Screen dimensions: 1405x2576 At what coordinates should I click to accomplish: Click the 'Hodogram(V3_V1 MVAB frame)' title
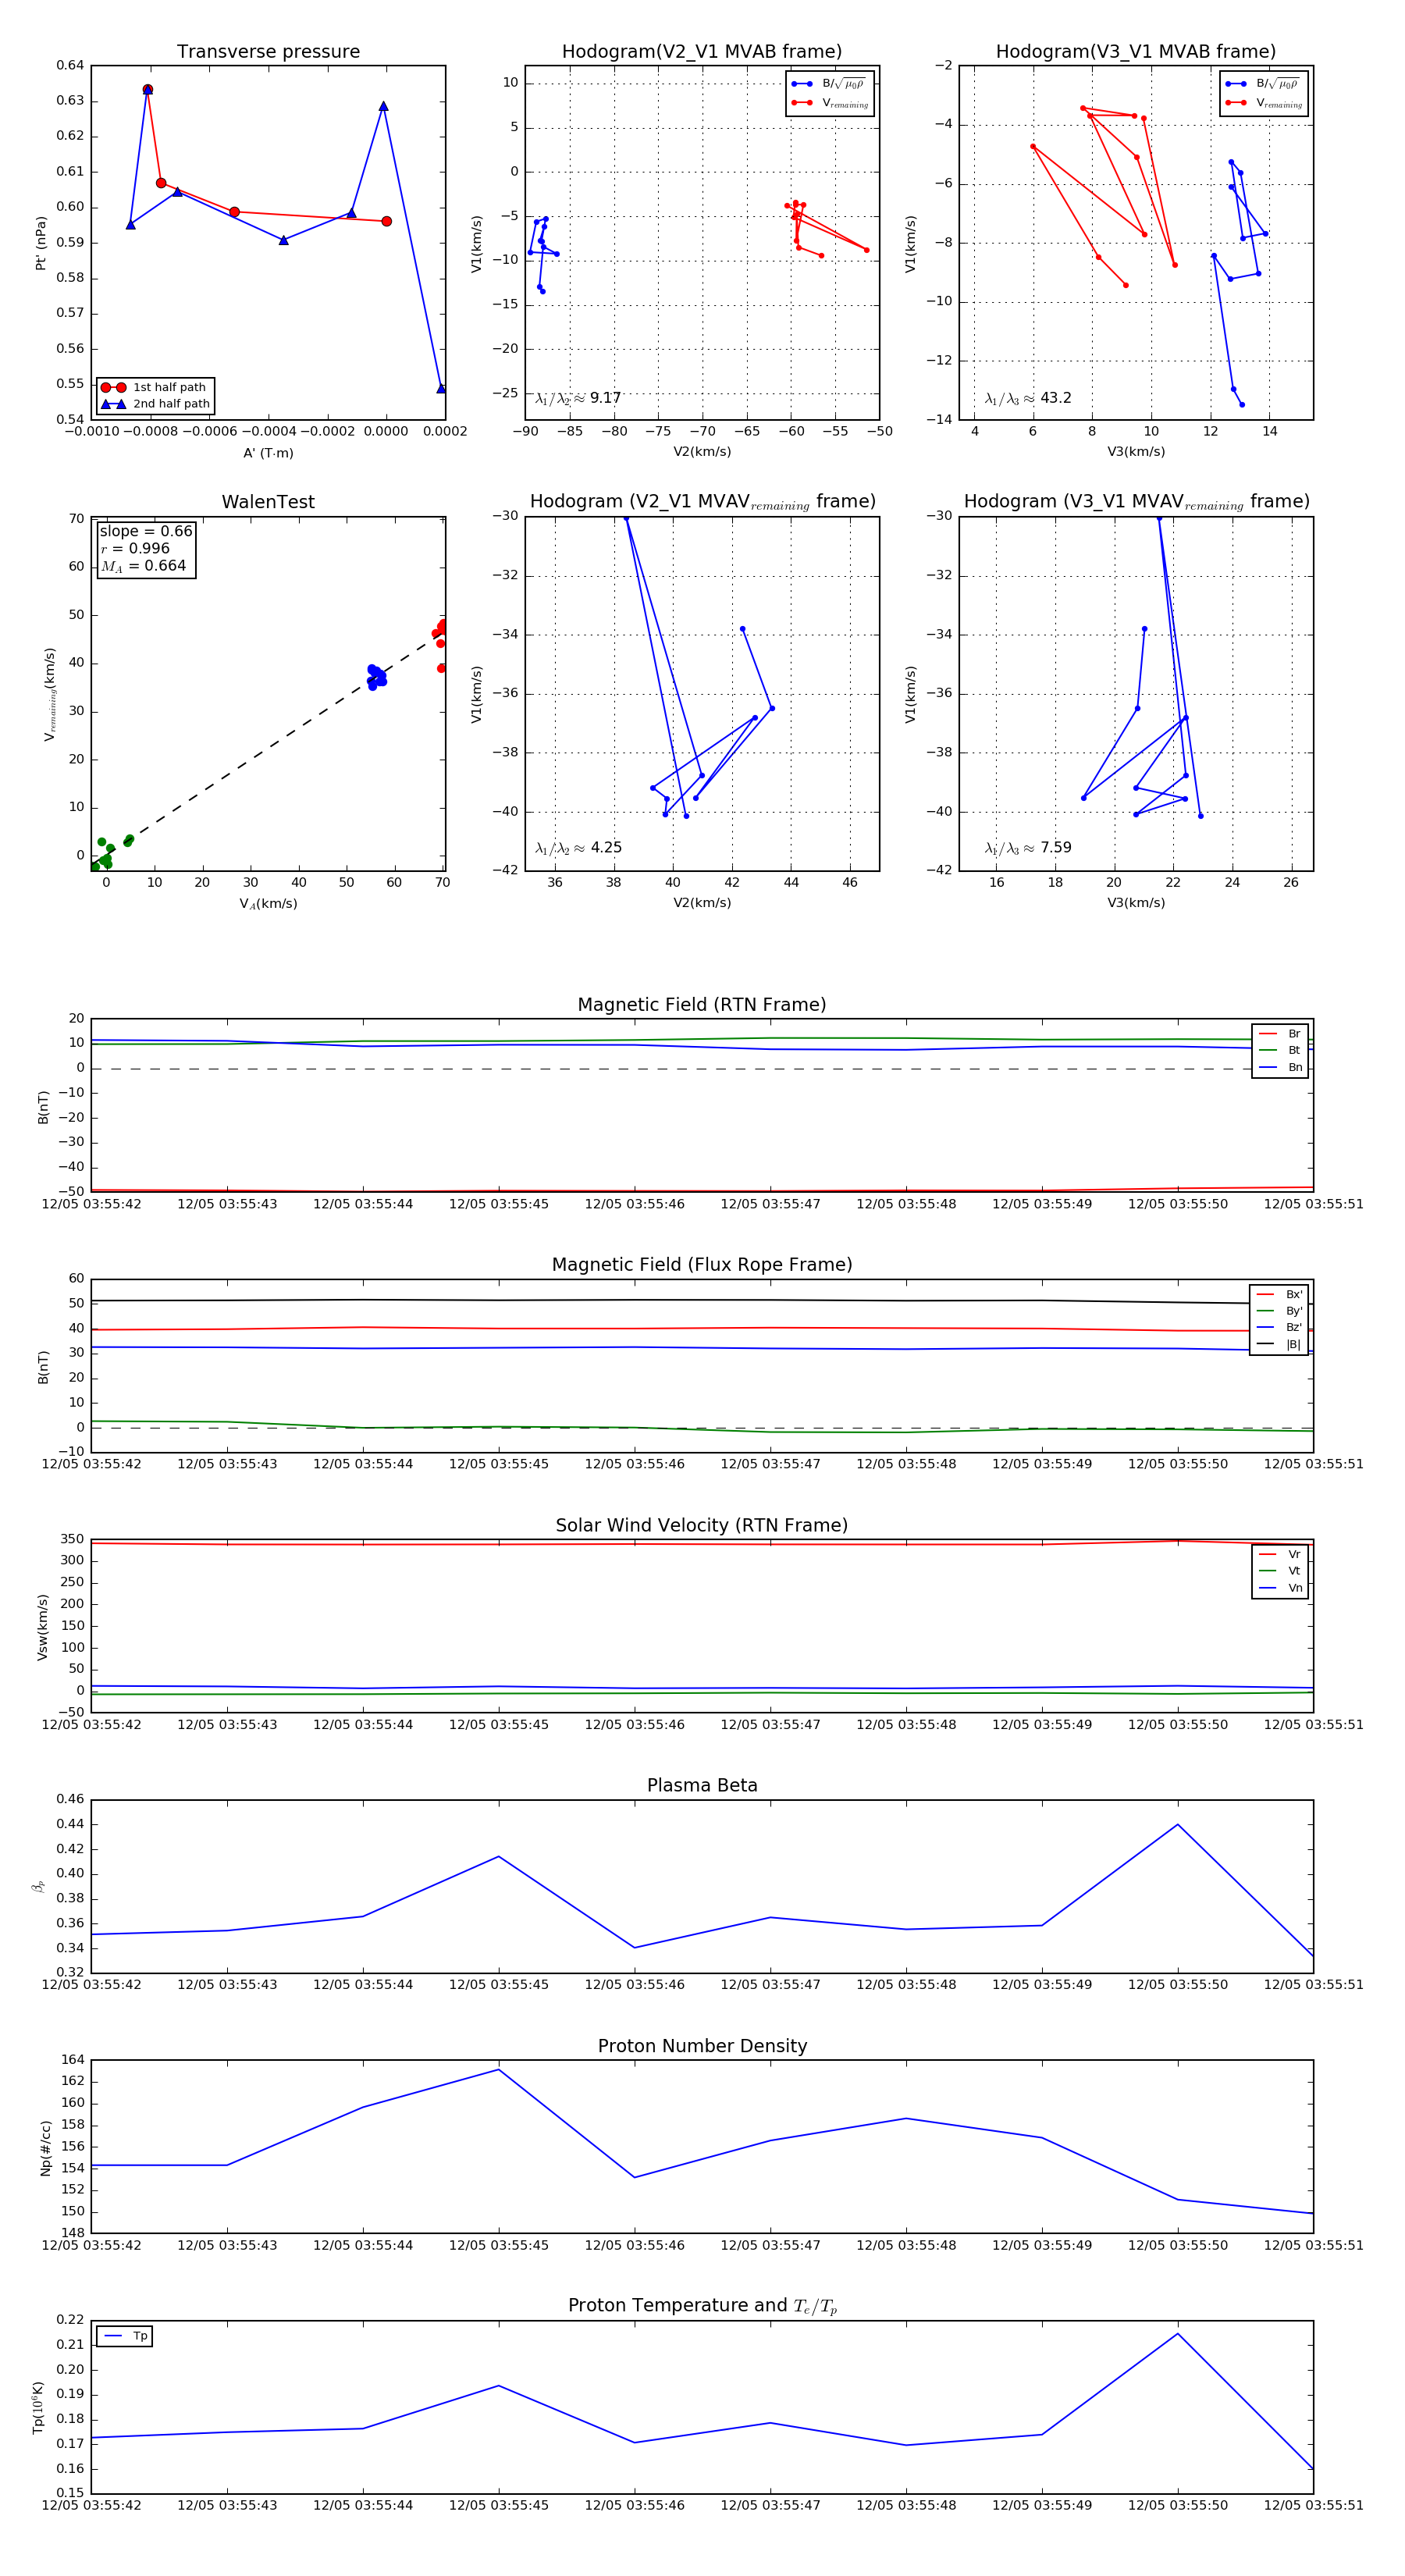pos(1136,52)
